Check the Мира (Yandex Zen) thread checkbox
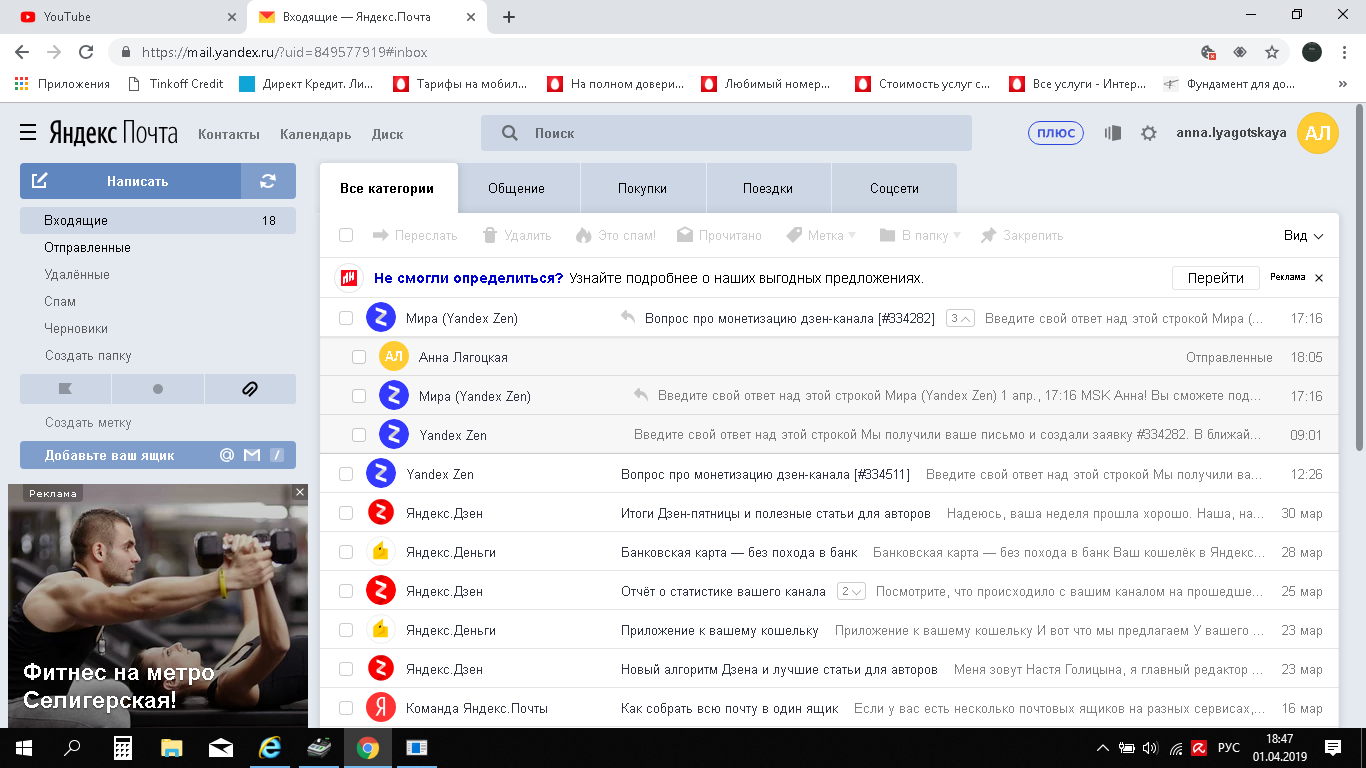The image size is (1366, 768). [x=346, y=318]
